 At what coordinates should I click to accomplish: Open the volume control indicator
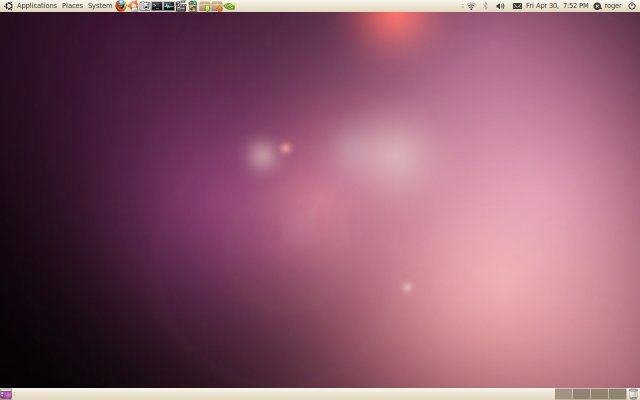pyautogui.click(x=500, y=6)
